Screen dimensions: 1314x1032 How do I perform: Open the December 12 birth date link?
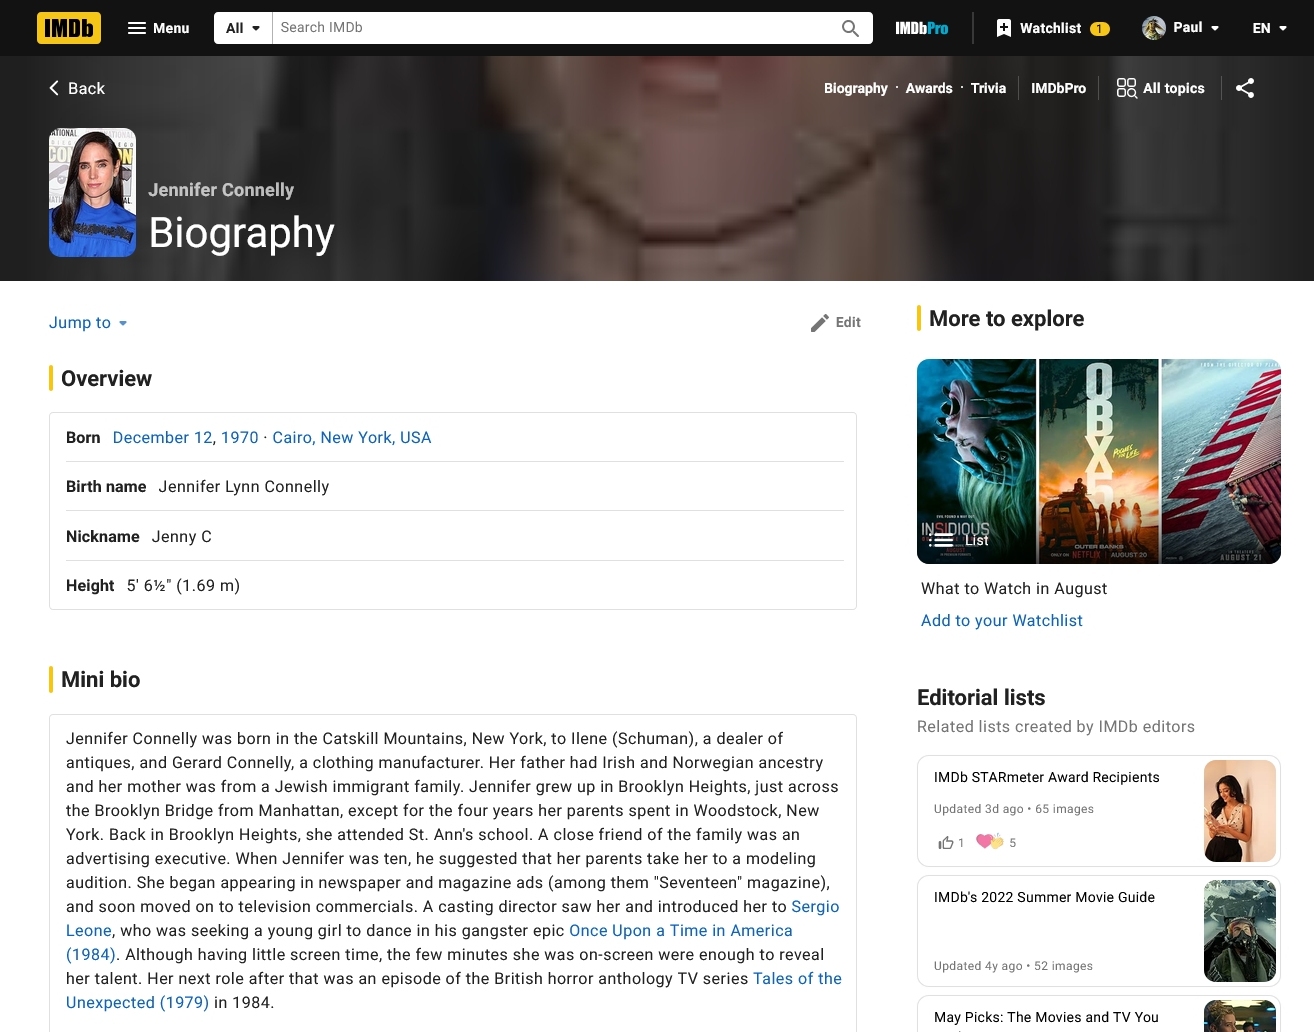(163, 437)
